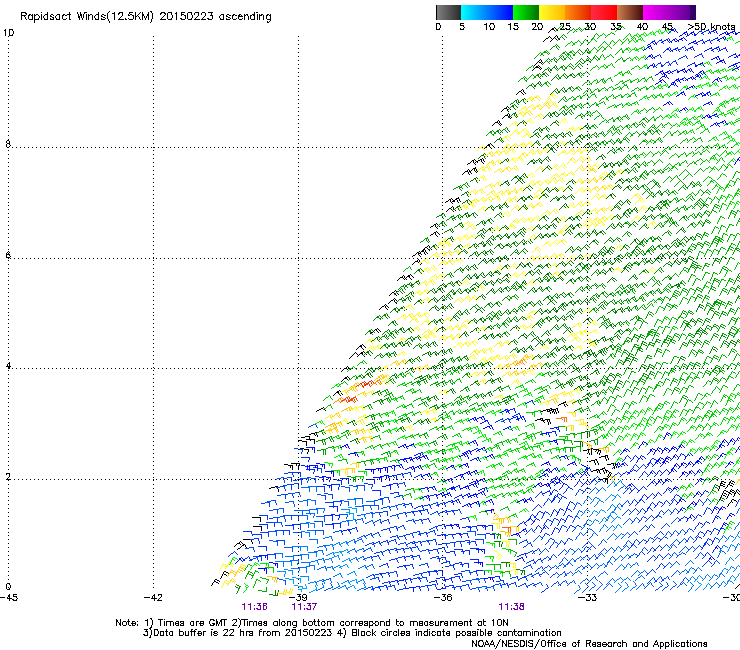
Task: Click the purple time stamp 11:36
Action: [x=254, y=607]
